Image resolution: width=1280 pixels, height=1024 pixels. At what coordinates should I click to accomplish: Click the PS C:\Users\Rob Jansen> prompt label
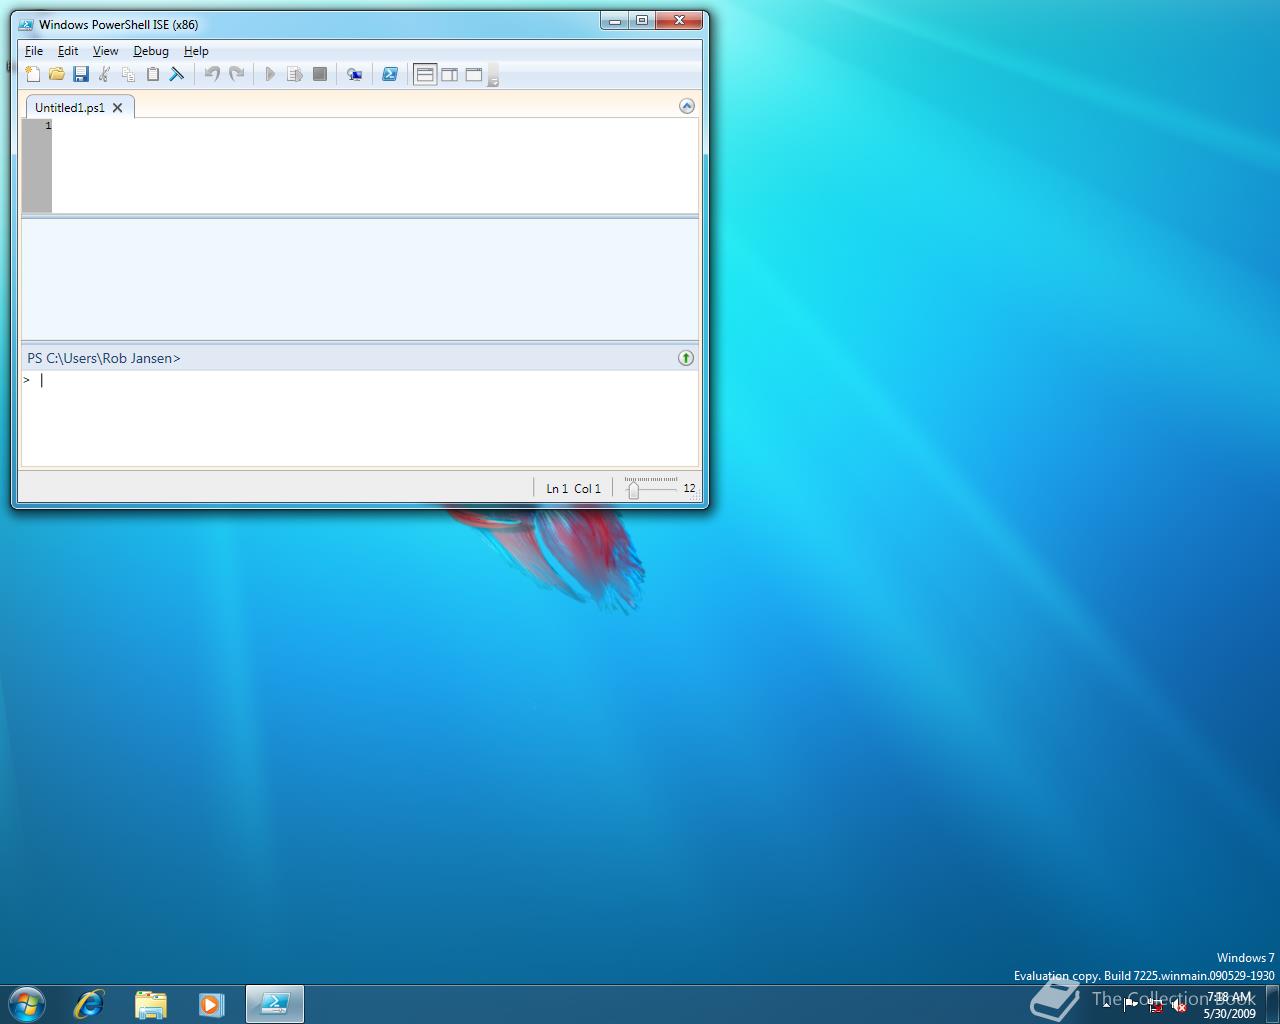[104, 358]
